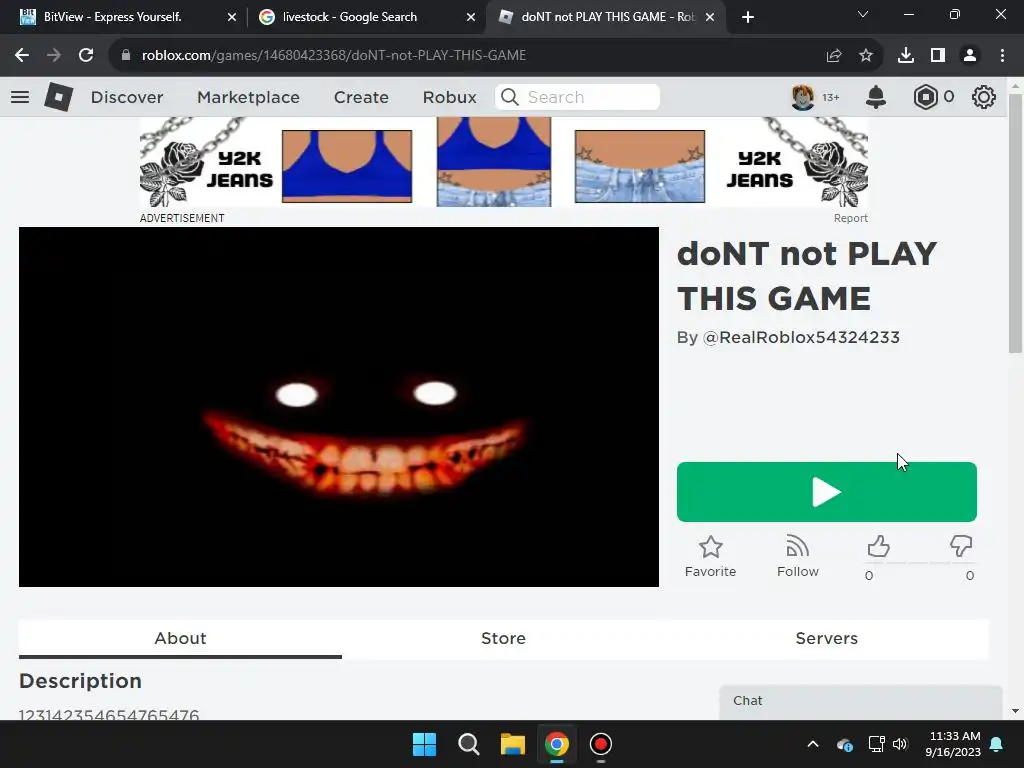1024x768 pixels.
Task: Open the Robux page link
Action: tap(449, 97)
